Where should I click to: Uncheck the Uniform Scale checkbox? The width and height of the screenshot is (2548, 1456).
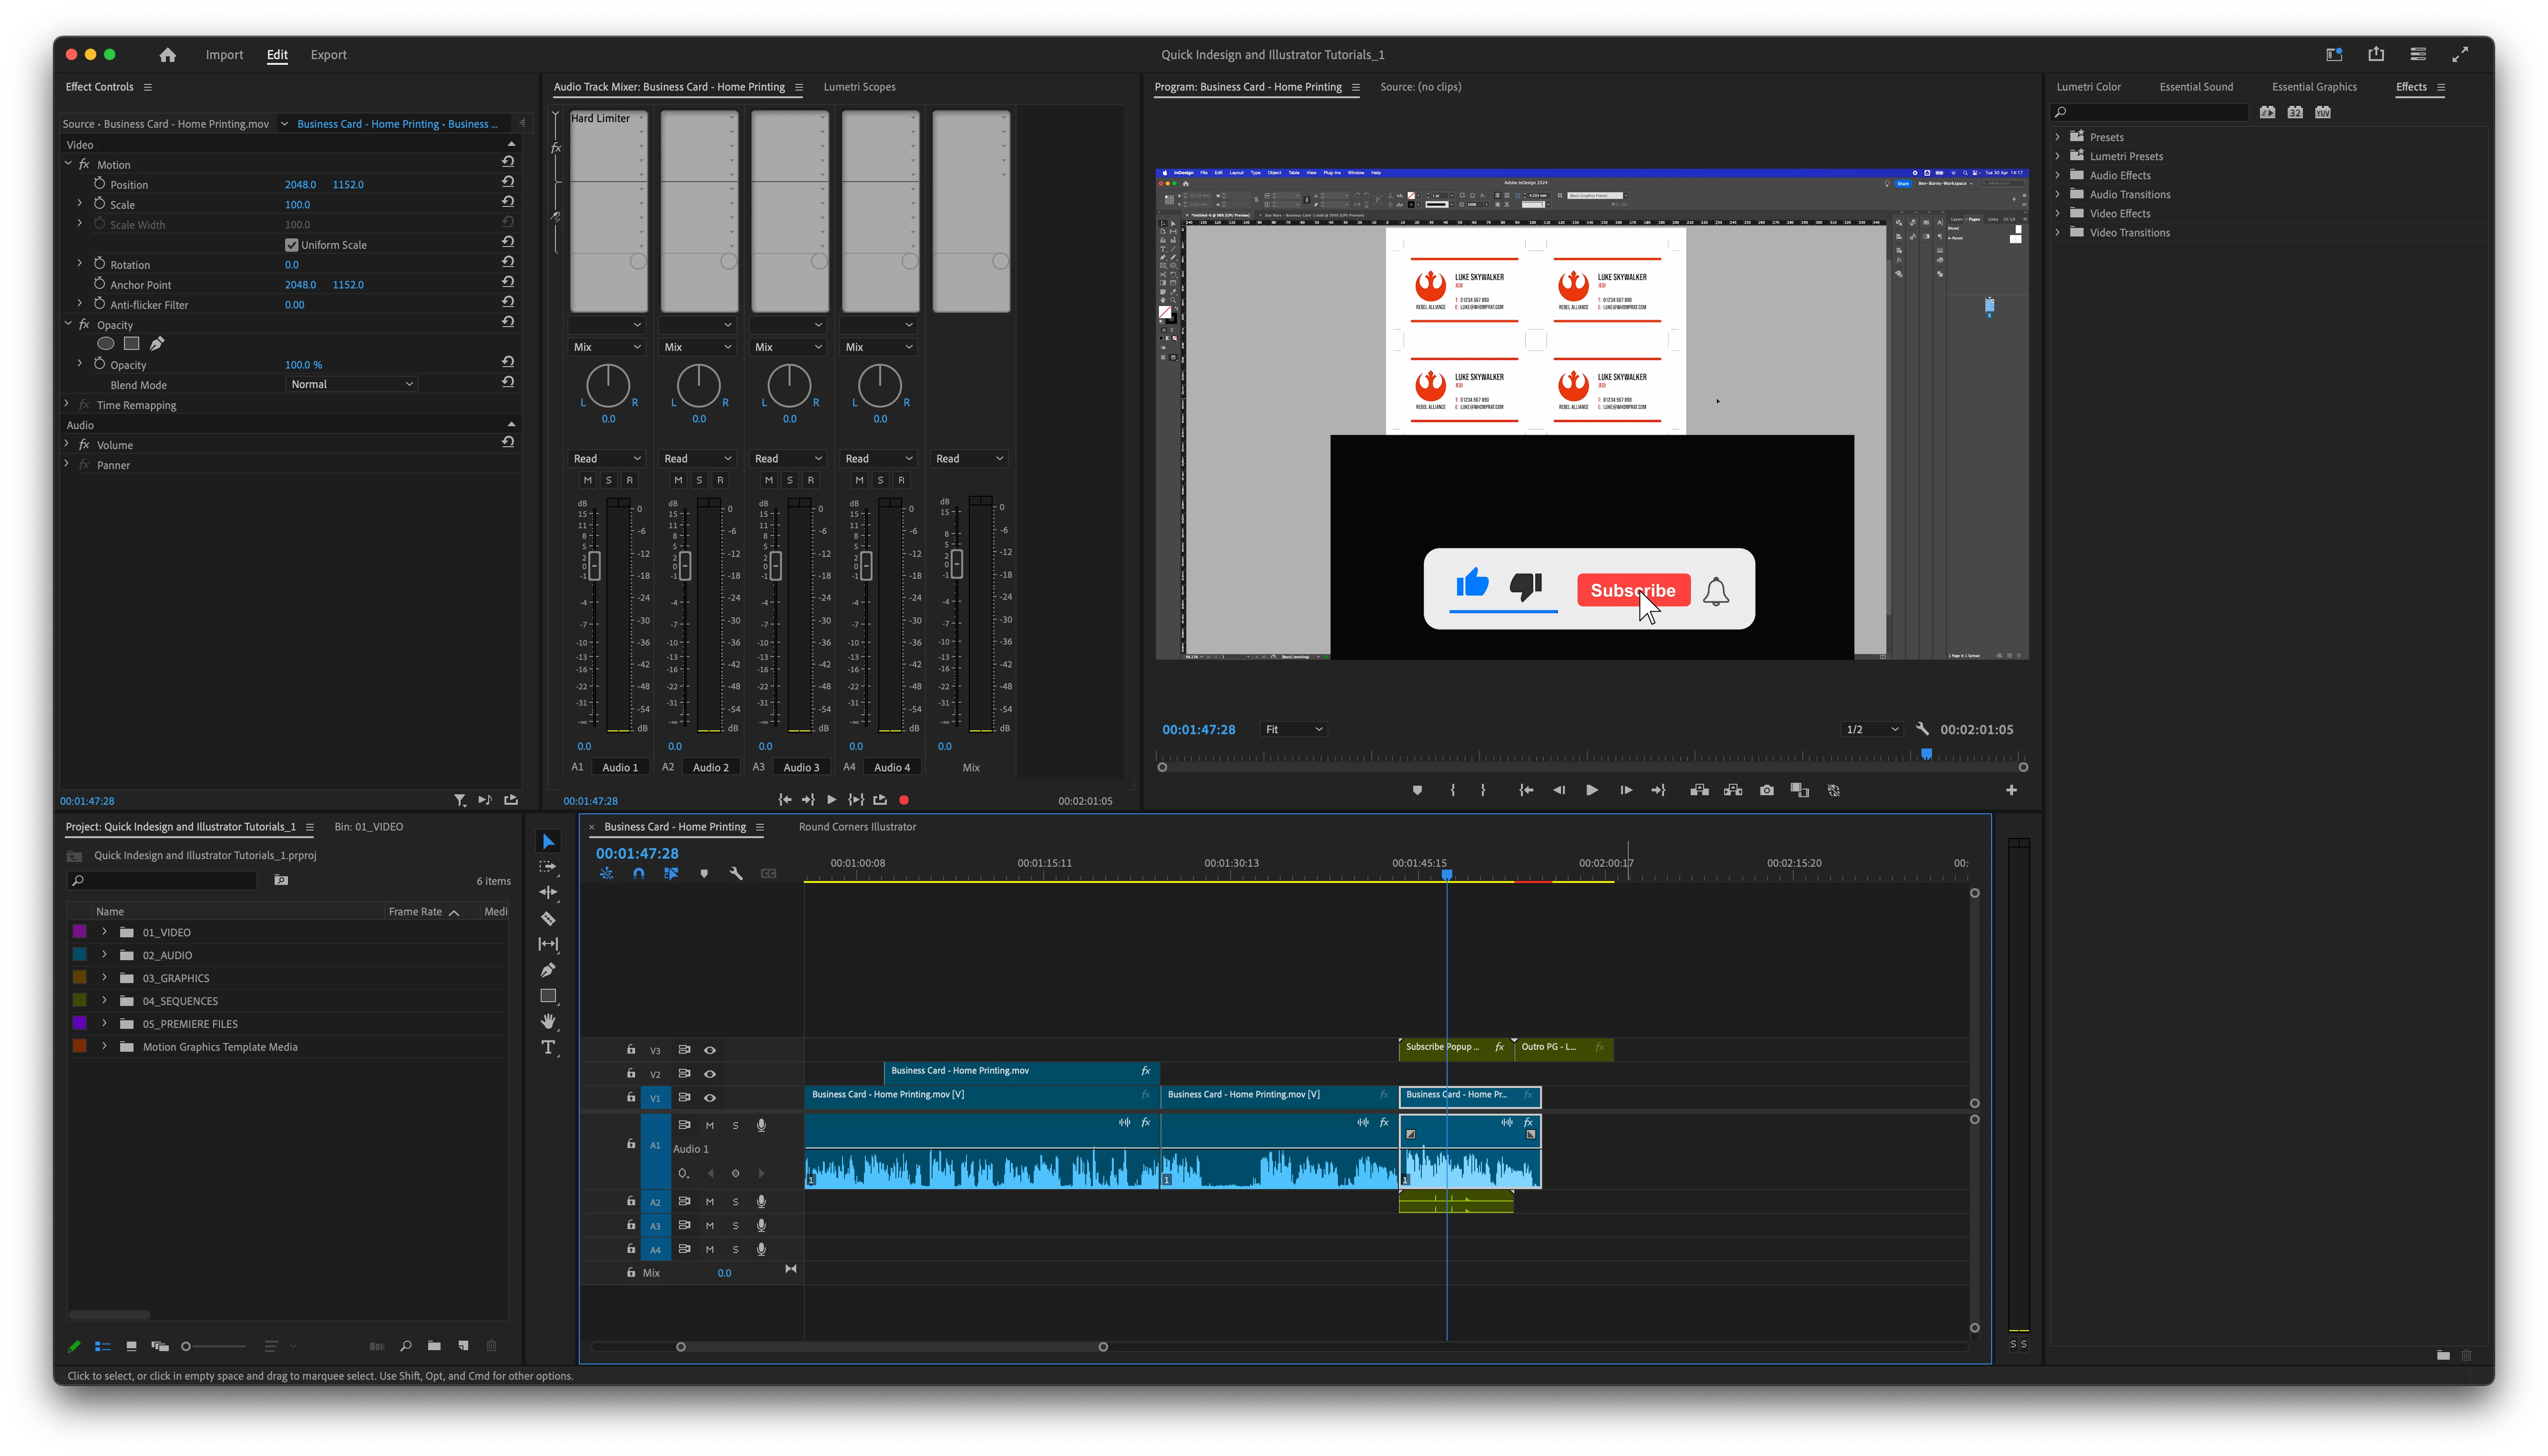pyautogui.click(x=292, y=245)
